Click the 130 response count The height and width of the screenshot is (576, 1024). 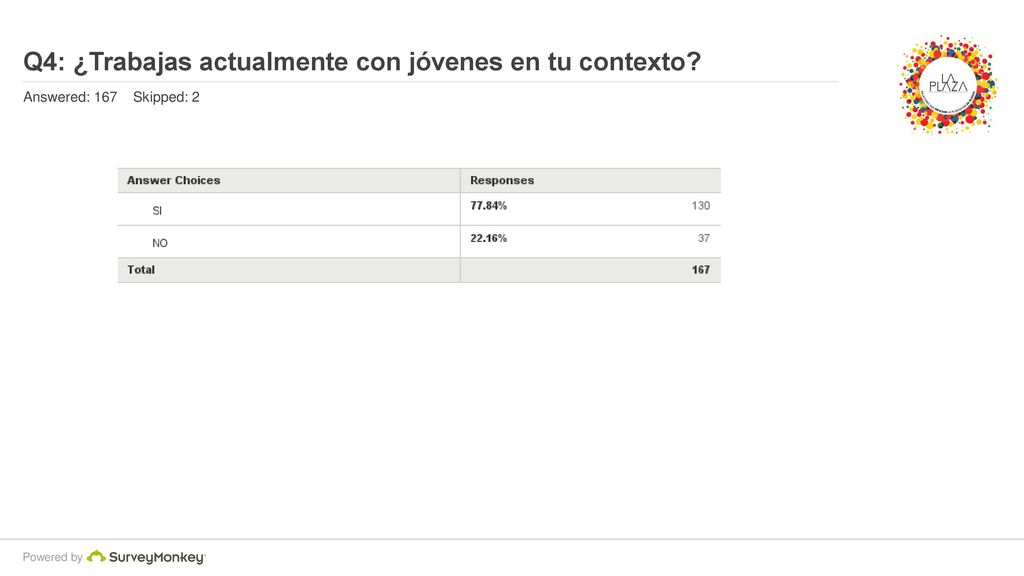[701, 206]
